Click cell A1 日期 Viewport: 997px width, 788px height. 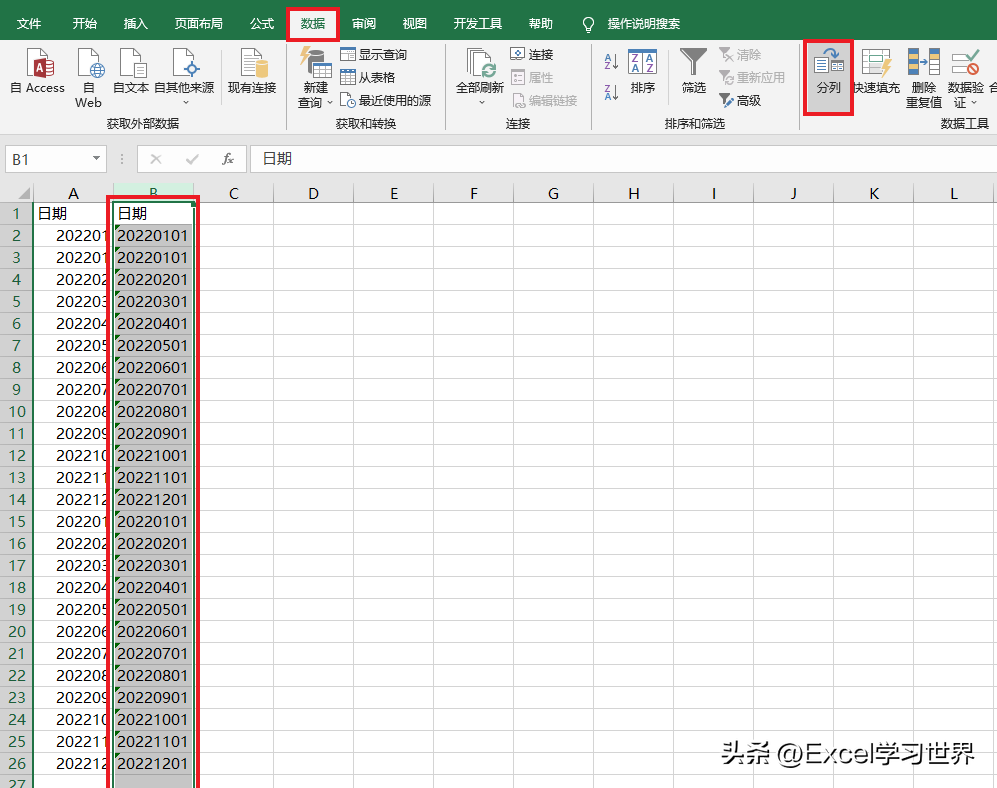[73, 214]
